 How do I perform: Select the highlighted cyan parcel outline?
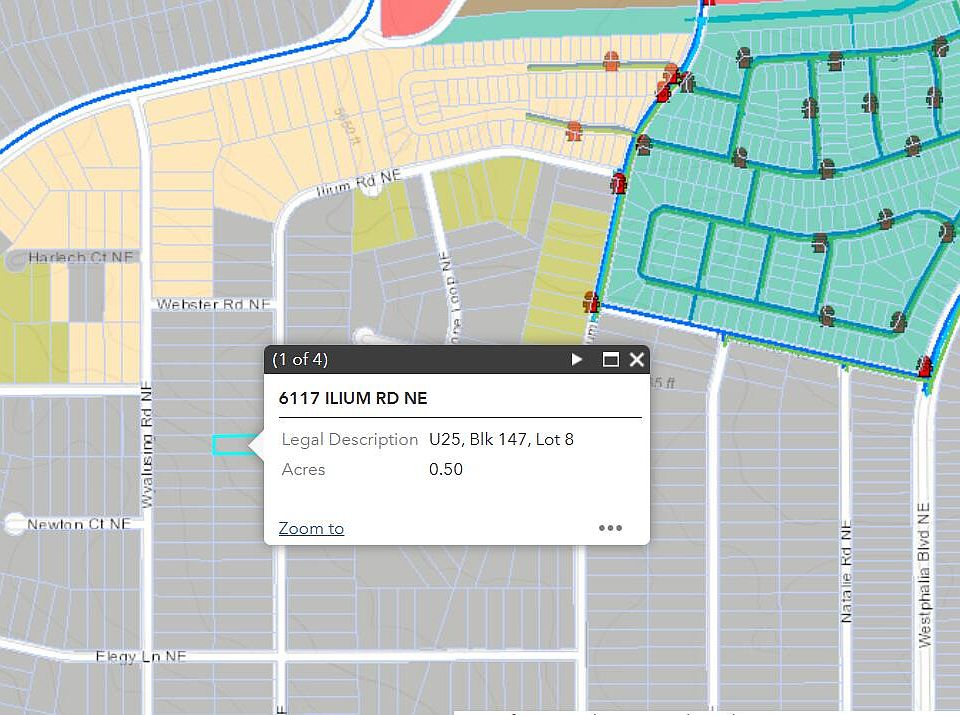[235, 444]
